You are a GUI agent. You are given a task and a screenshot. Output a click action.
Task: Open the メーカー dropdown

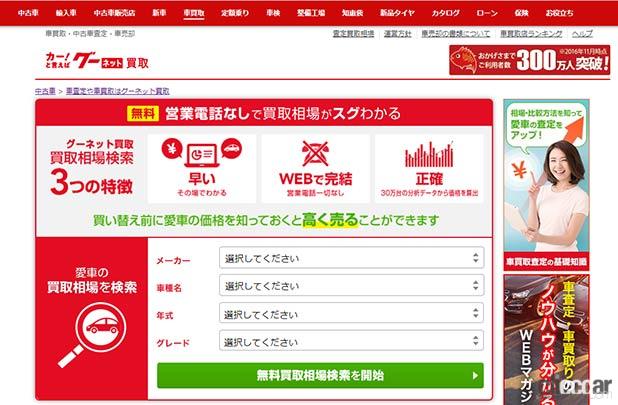(x=352, y=258)
